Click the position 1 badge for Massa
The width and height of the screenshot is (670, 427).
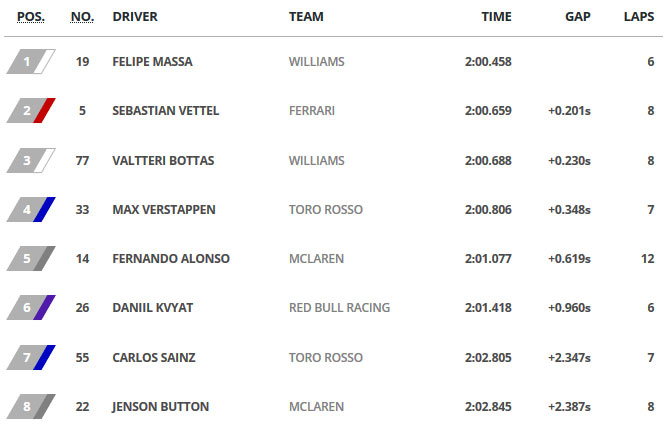point(31,62)
